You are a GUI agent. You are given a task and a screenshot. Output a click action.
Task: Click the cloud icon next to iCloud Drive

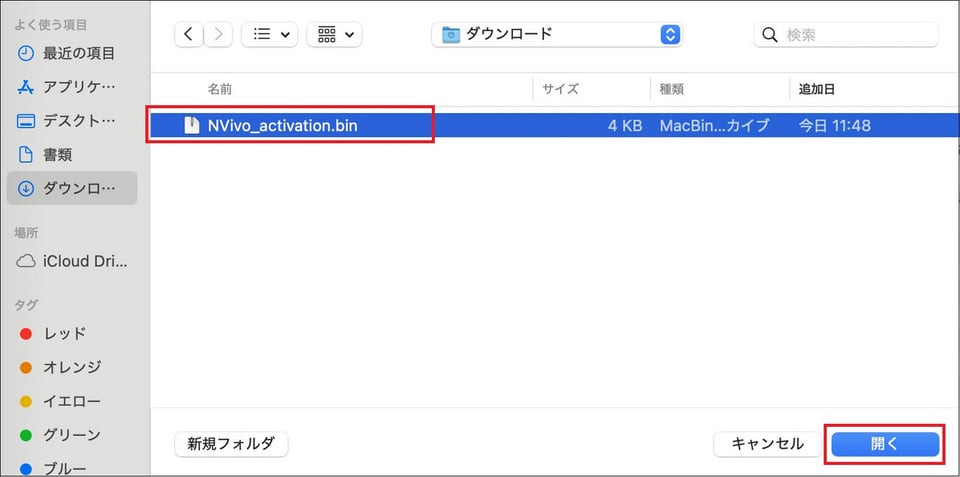(26, 262)
